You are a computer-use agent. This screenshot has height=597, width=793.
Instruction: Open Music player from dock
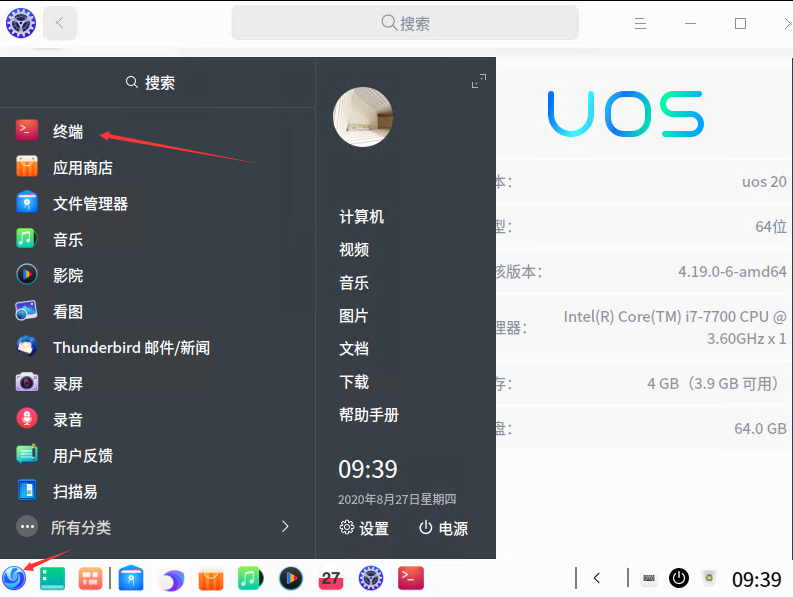(x=250, y=578)
